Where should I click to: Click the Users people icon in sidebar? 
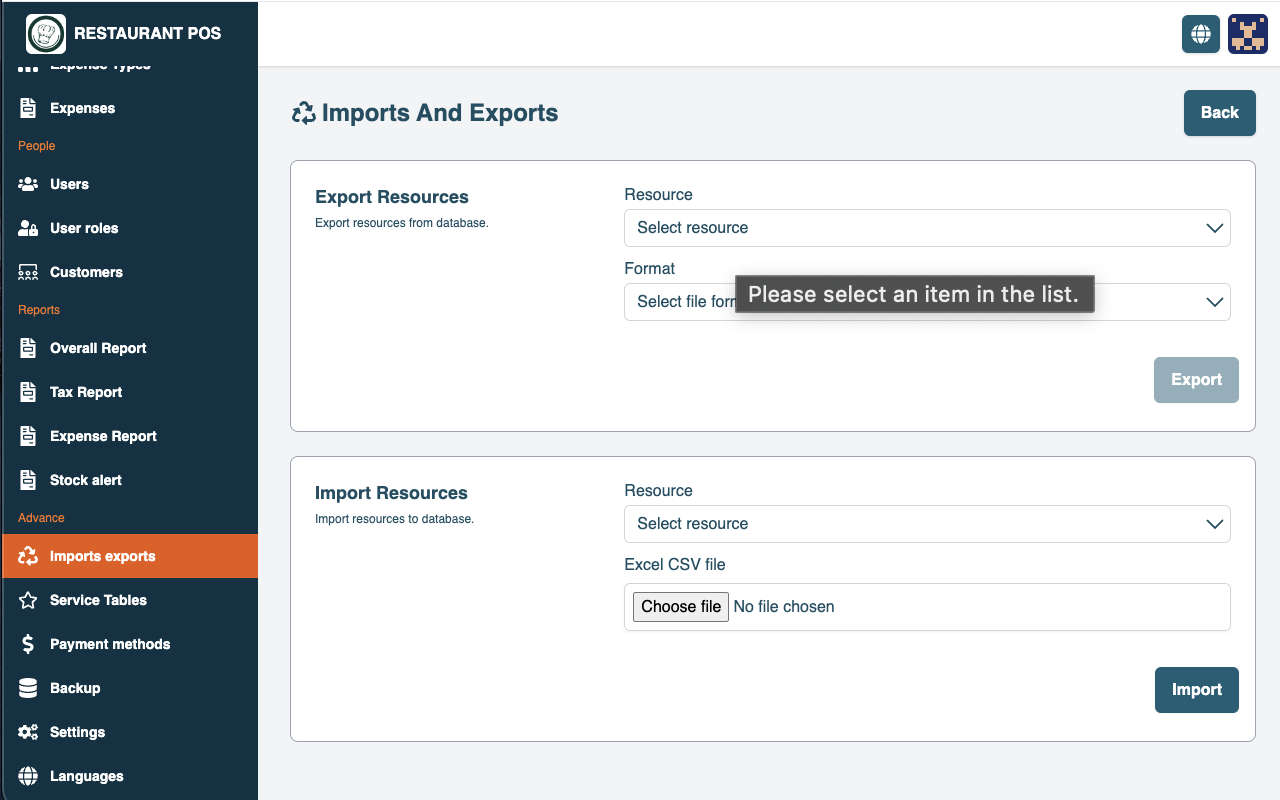28,184
